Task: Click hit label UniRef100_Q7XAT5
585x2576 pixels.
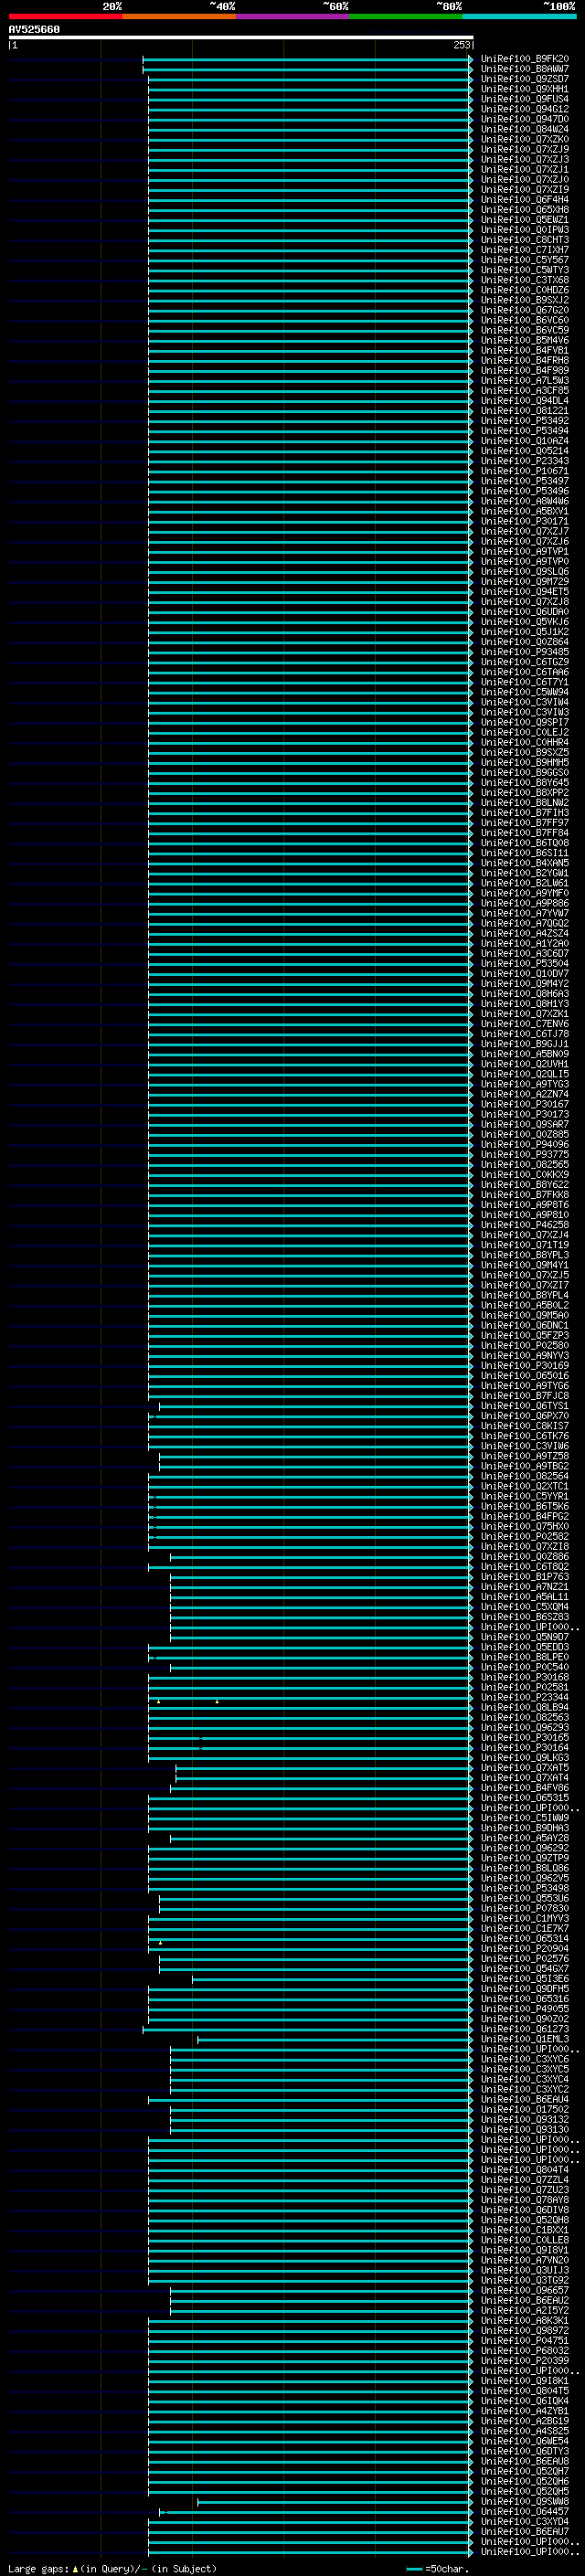Action: click(525, 1768)
